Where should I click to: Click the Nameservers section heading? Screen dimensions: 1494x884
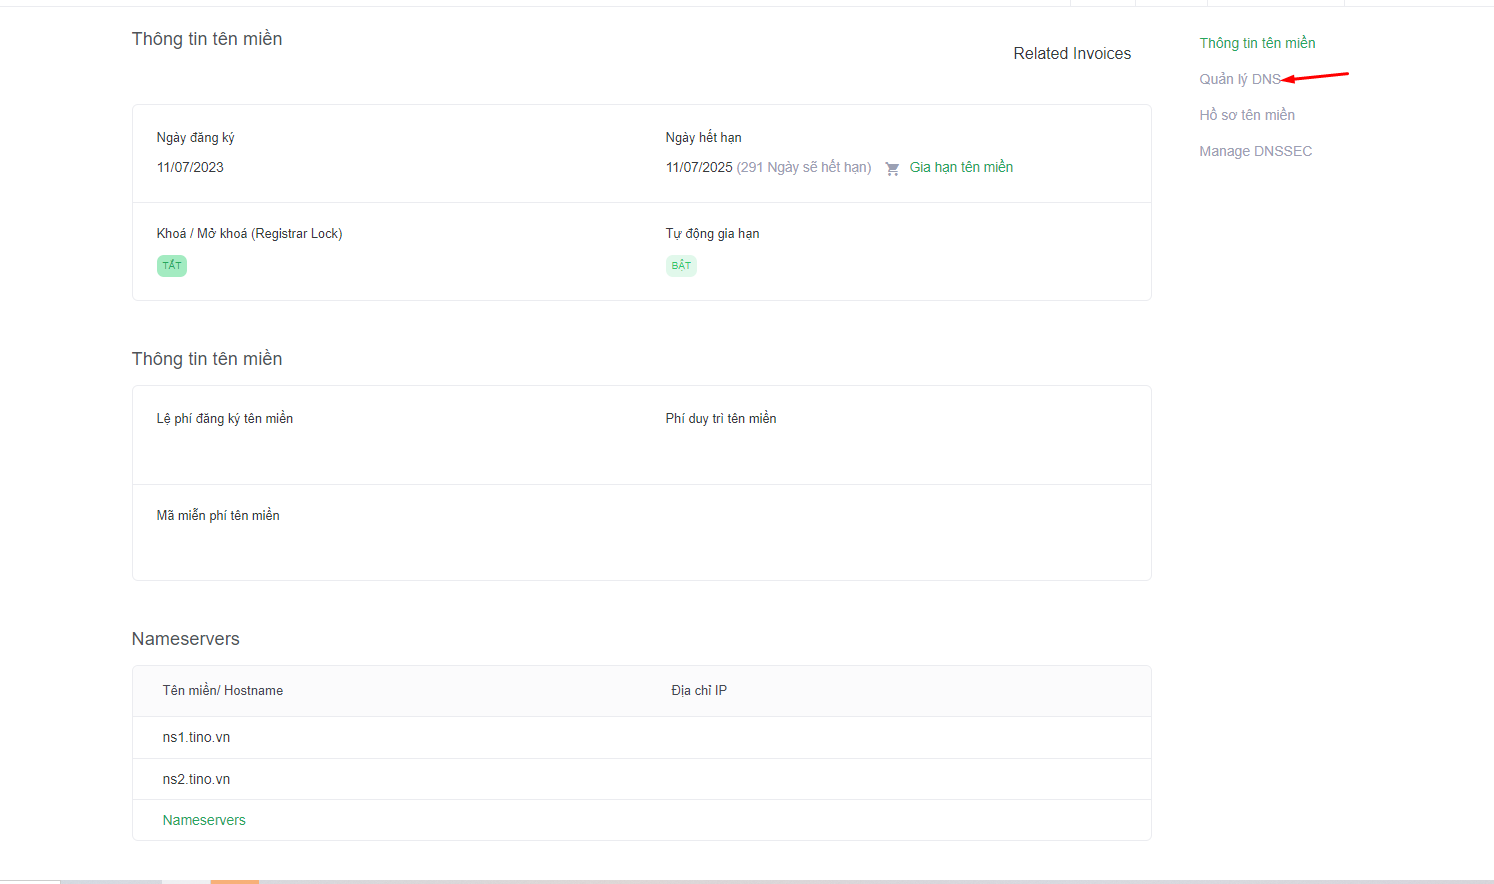(x=186, y=639)
